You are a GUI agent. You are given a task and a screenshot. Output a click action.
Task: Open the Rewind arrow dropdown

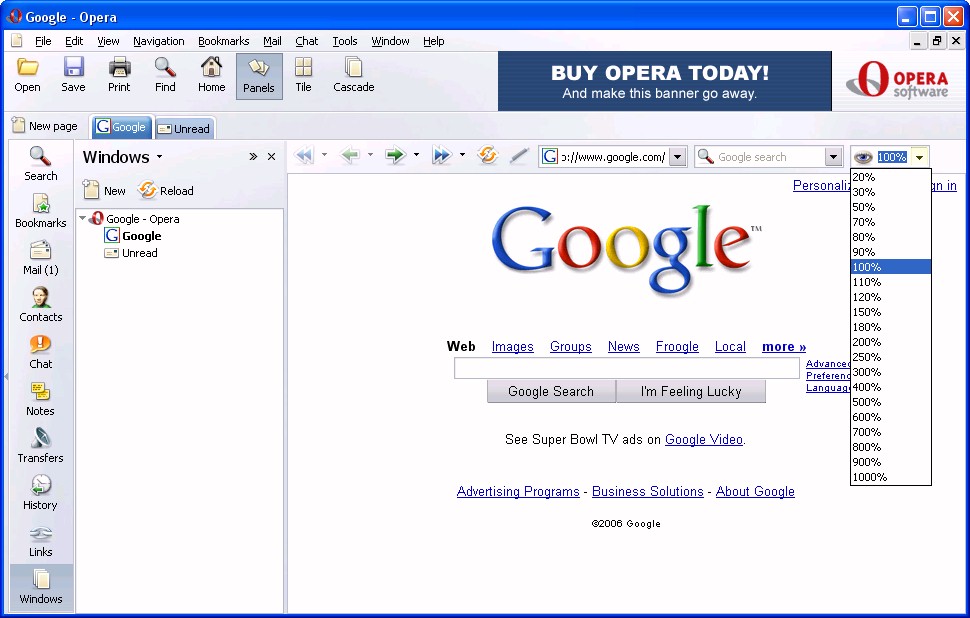(x=324, y=155)
